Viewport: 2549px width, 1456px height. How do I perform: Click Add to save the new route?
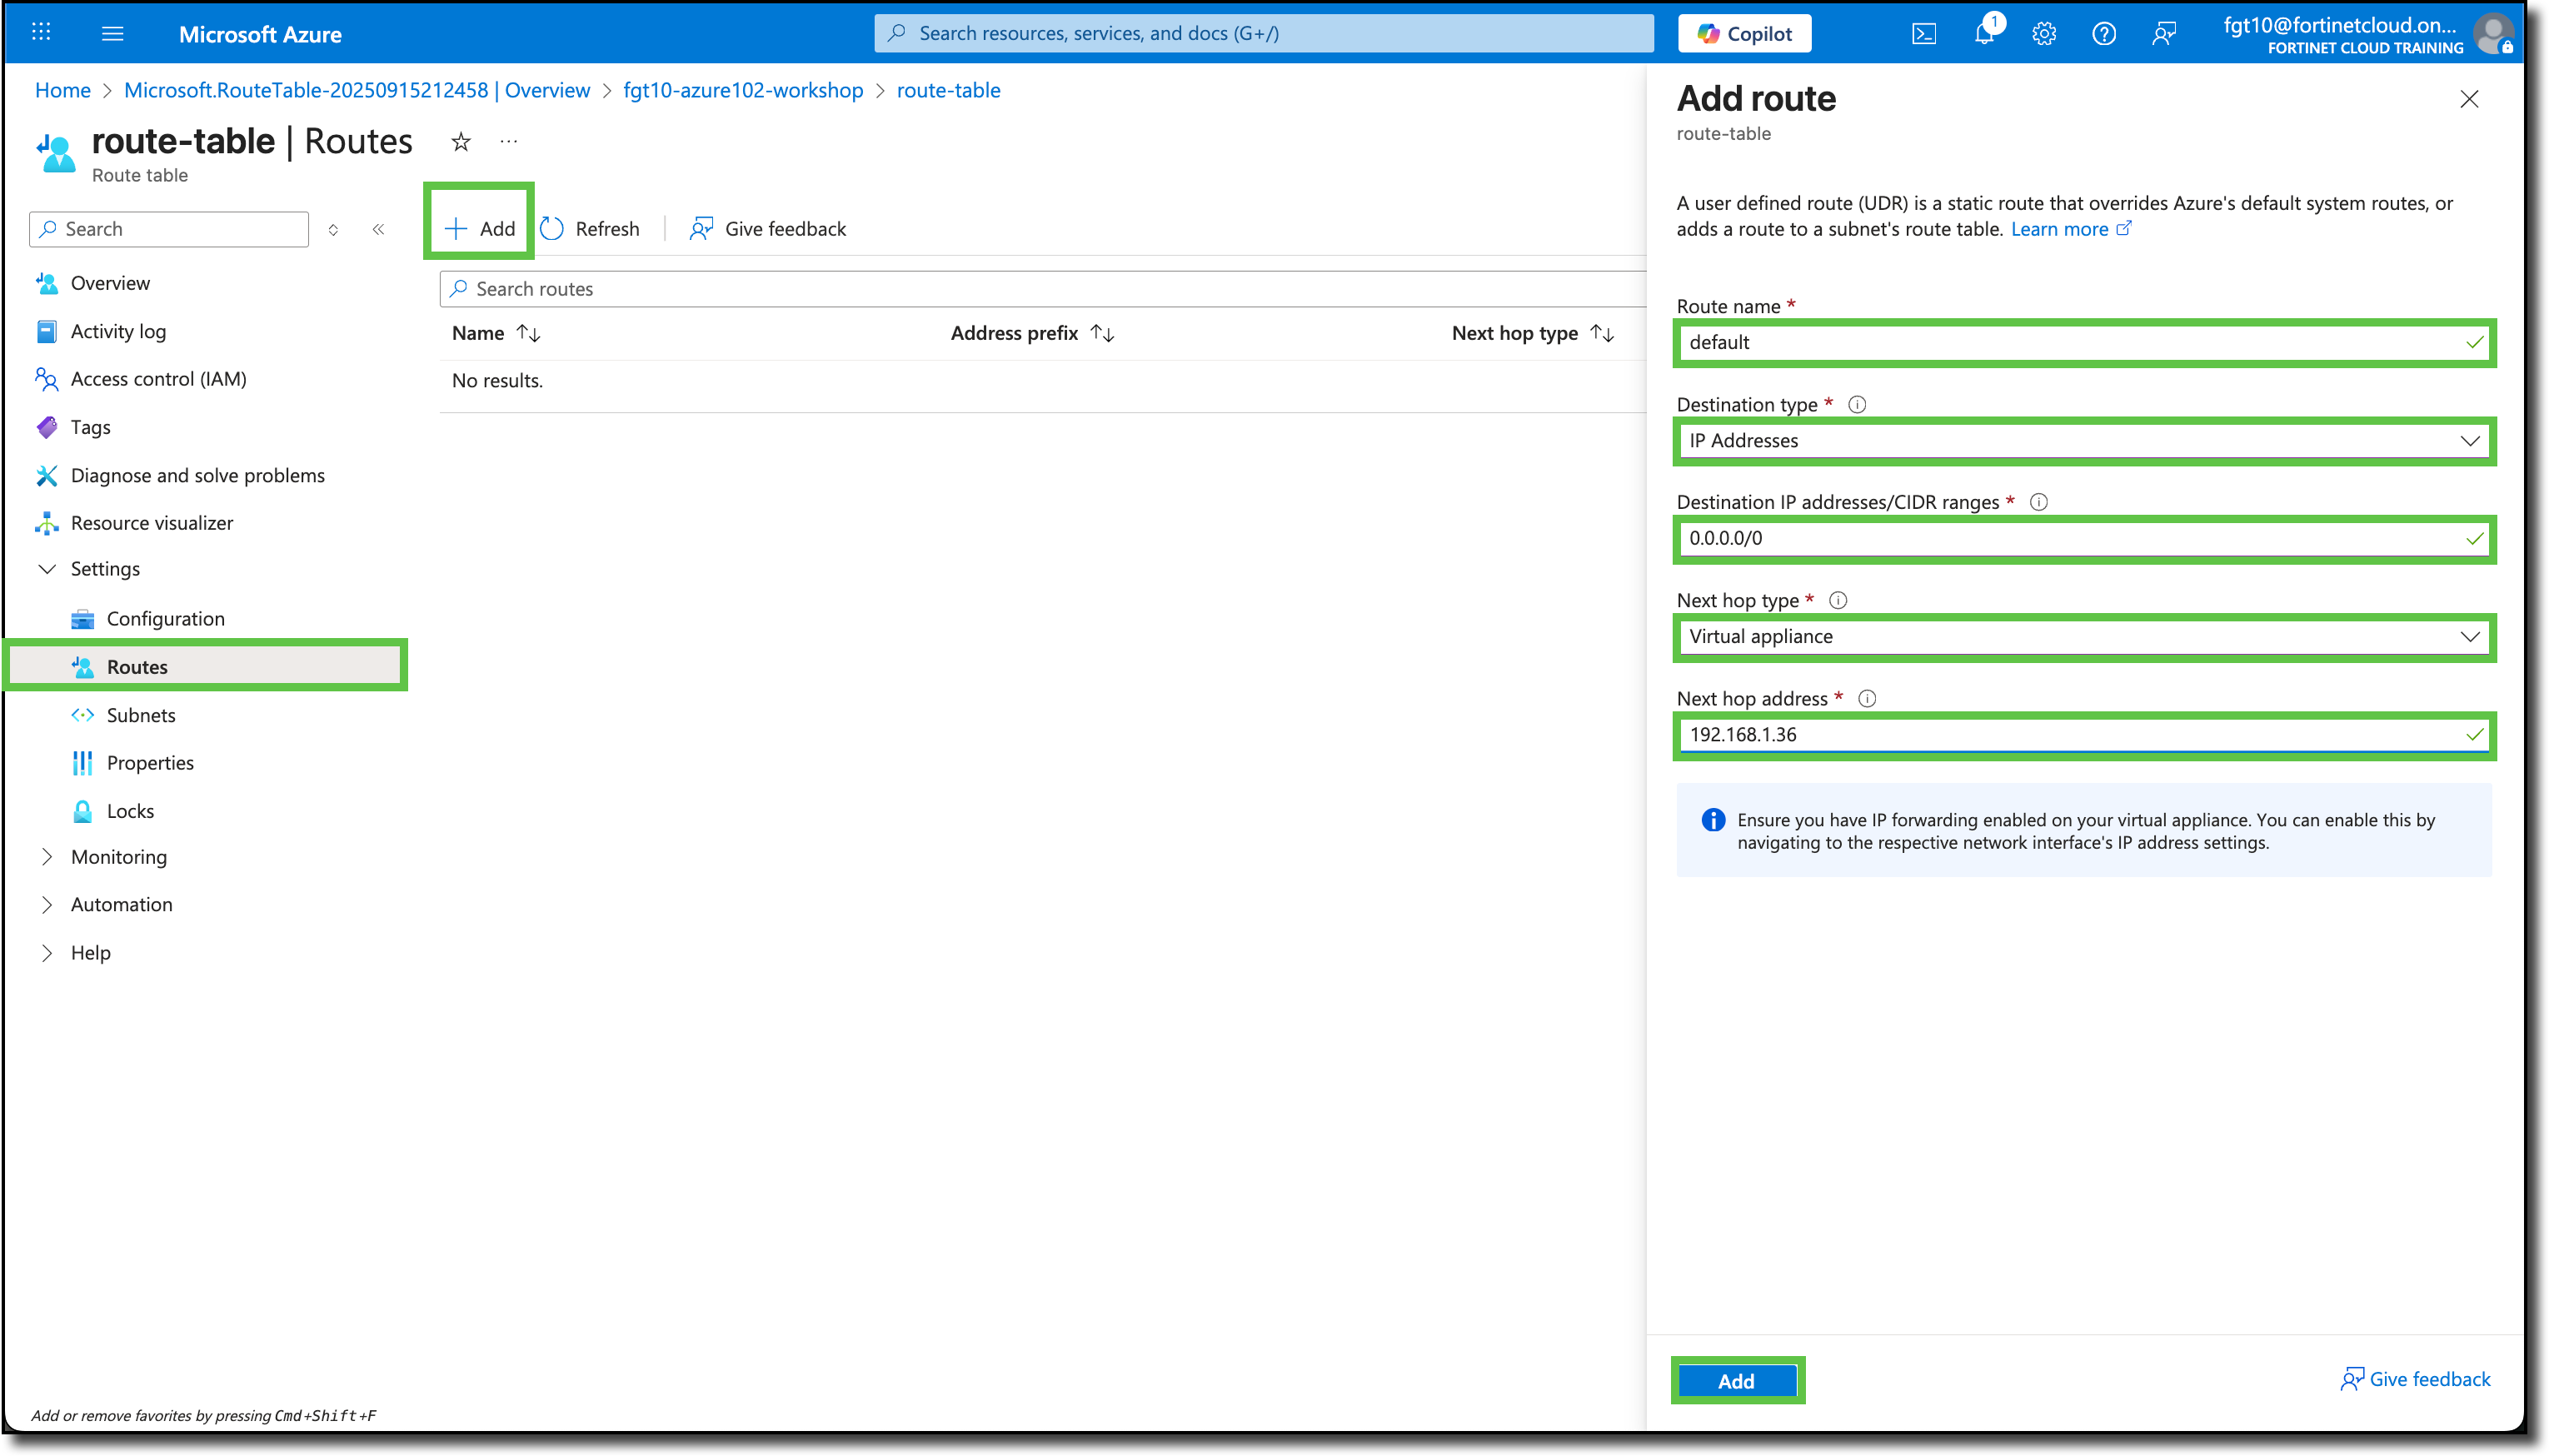click(1737, 1380)
